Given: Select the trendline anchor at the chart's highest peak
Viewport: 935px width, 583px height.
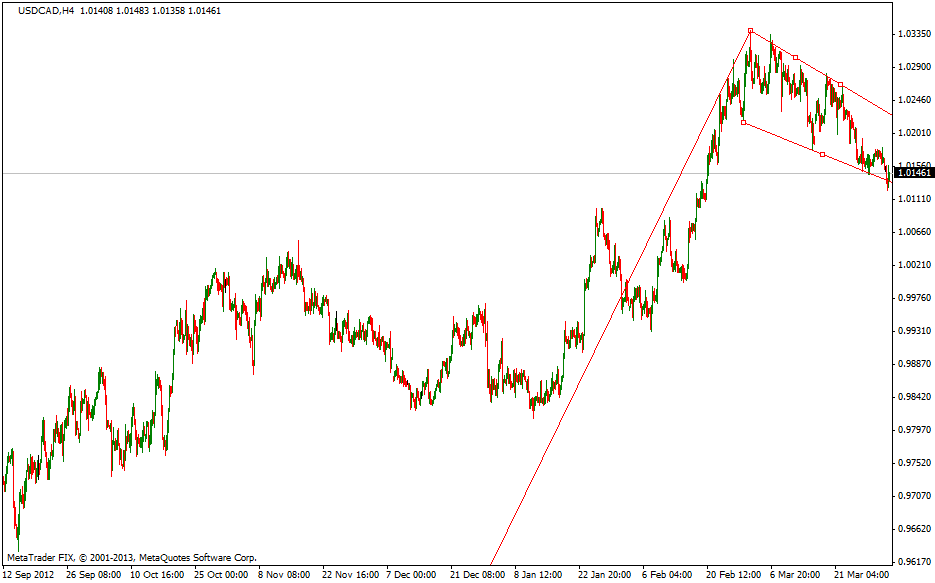Looking at the screenshot, I should click(750, 31).
